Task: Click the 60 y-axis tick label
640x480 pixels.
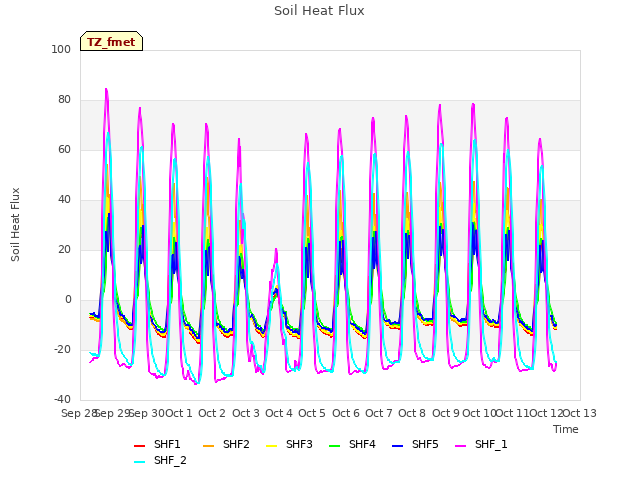Action: (x=64, y=149)
